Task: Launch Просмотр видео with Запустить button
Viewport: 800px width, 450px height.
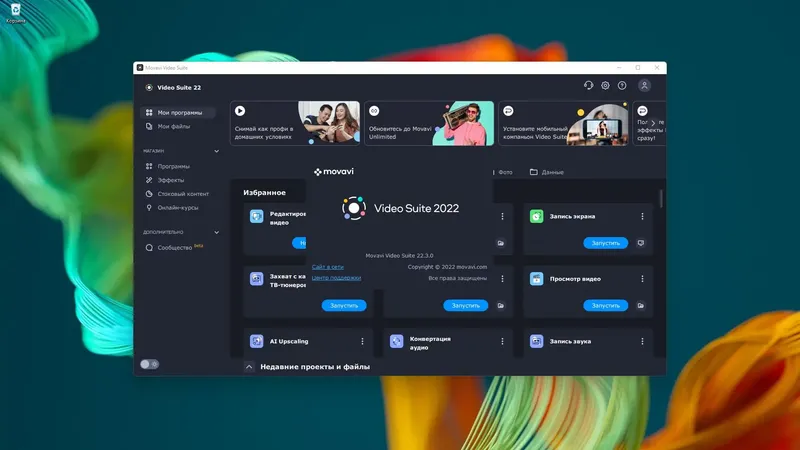Action: [606, 306]
